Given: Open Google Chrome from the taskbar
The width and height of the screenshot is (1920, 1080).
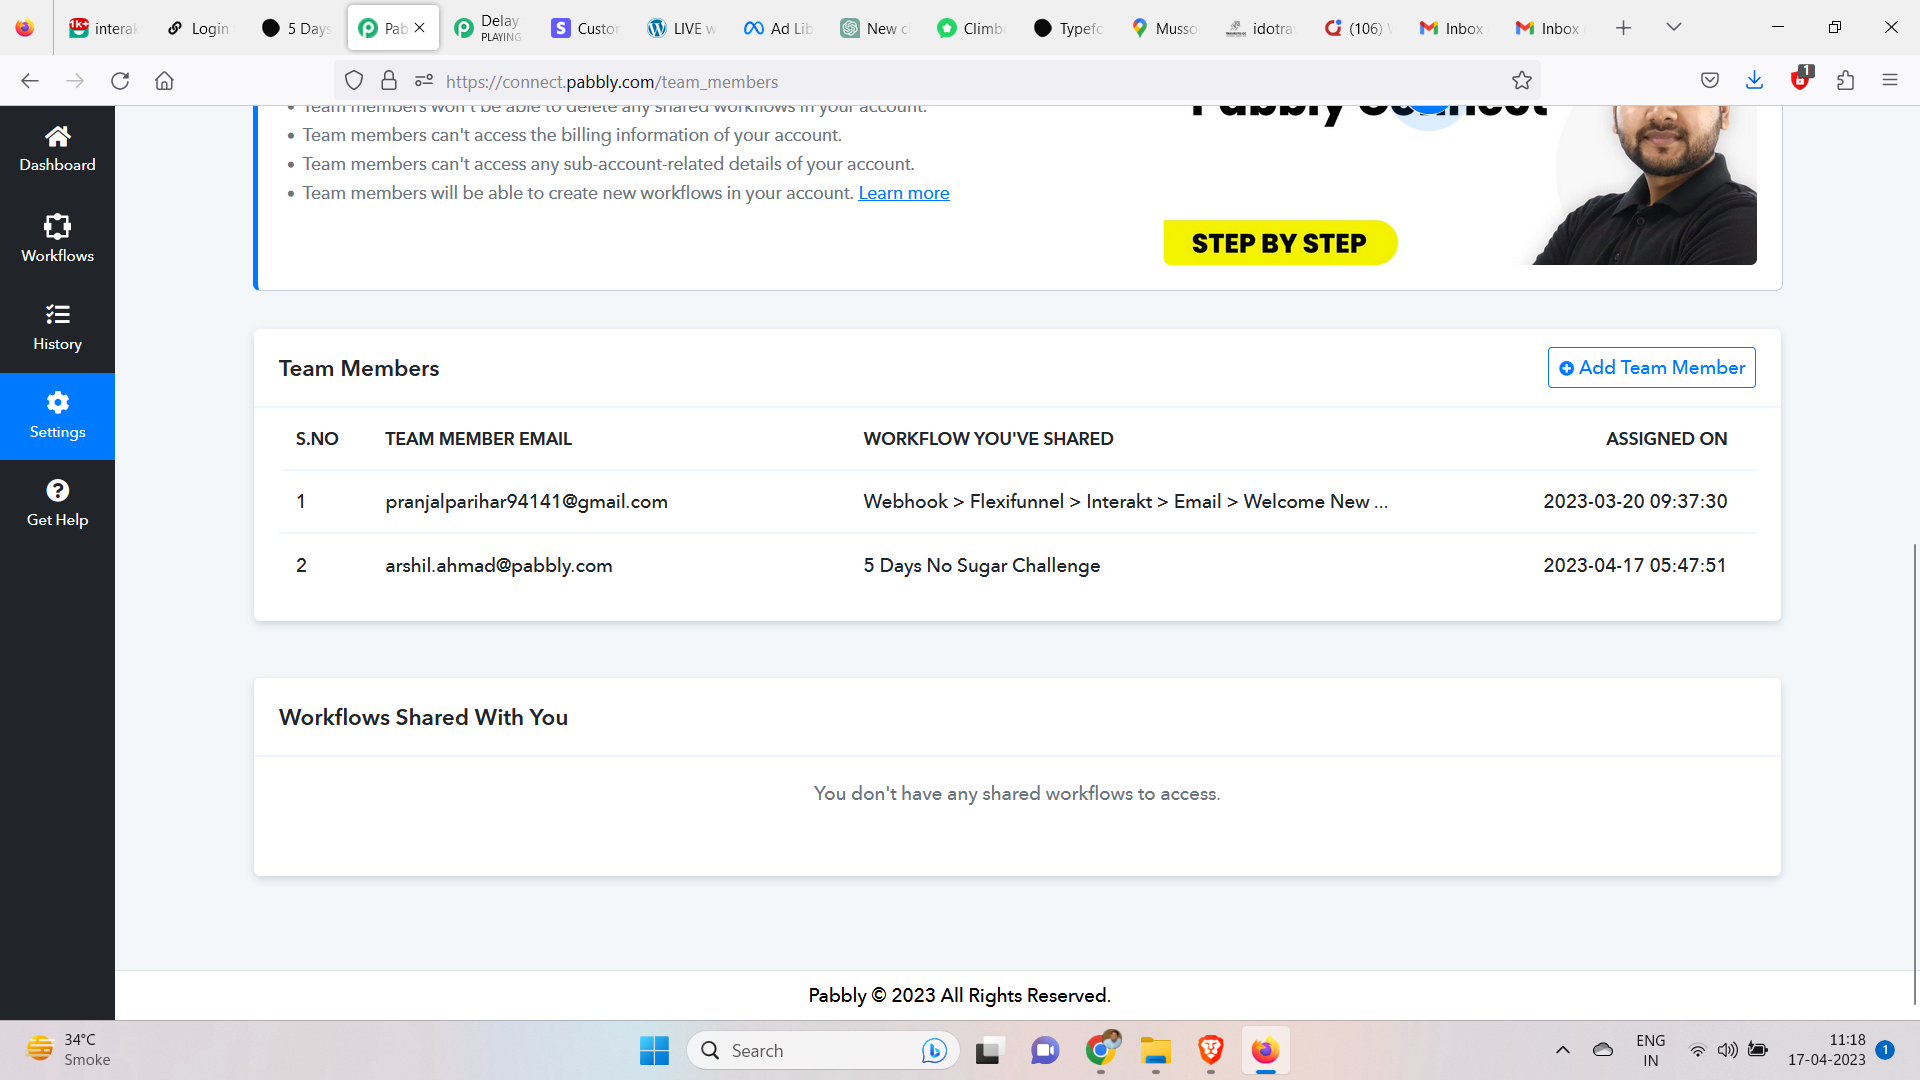Looking at the screenshot, I should [x=1100, y=1051].
